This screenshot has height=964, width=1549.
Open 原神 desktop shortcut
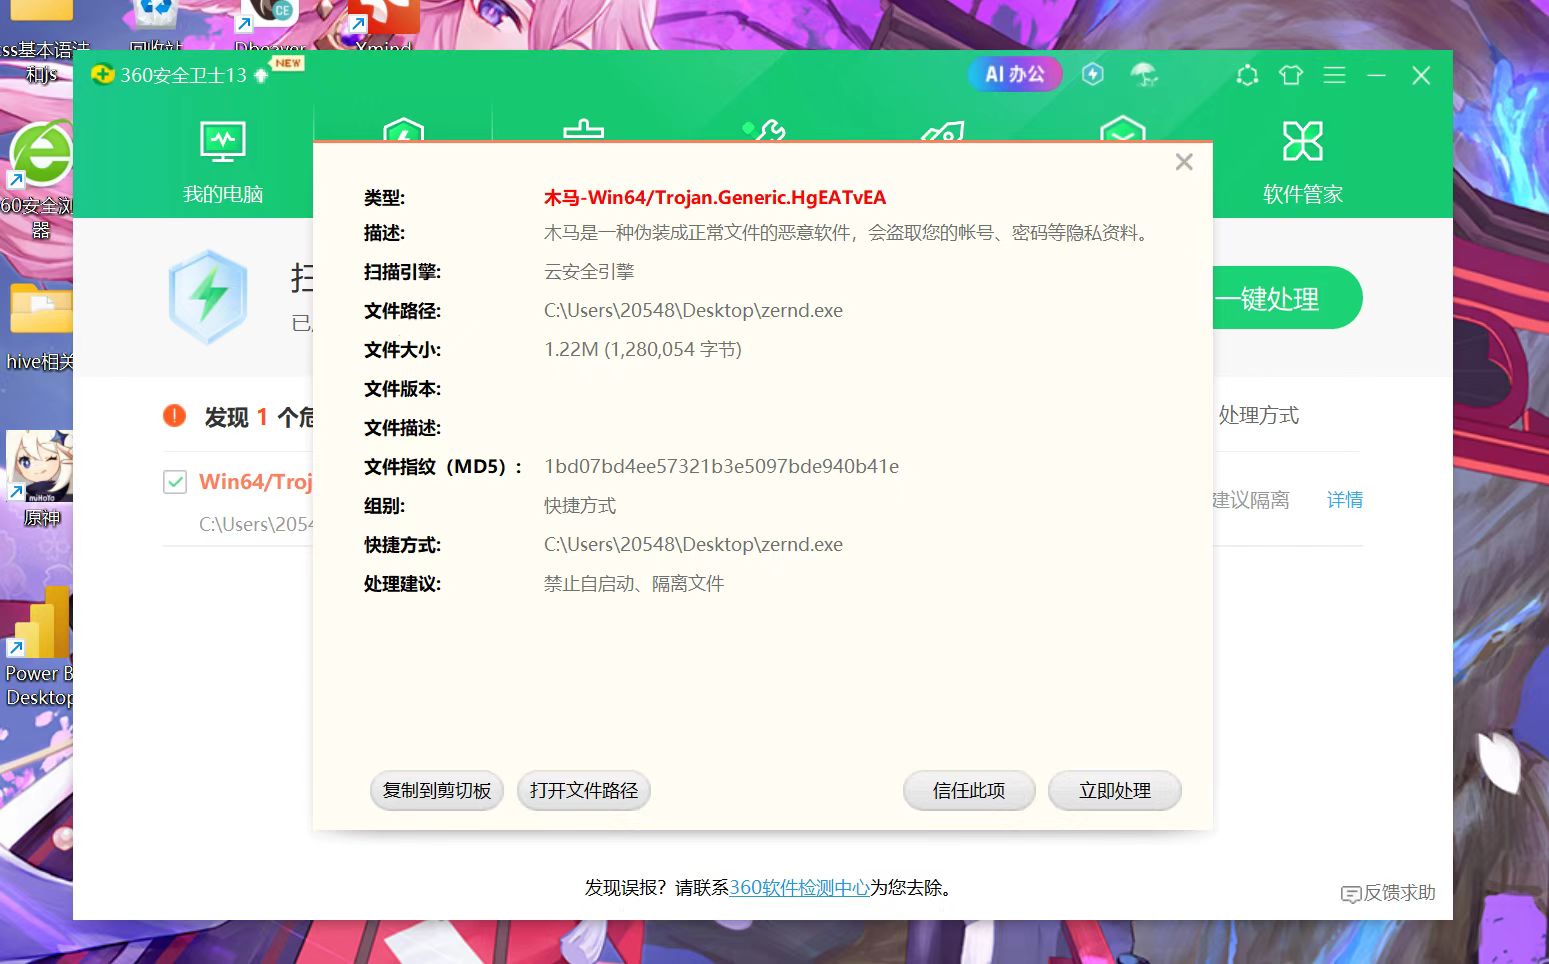click(40, 478)
